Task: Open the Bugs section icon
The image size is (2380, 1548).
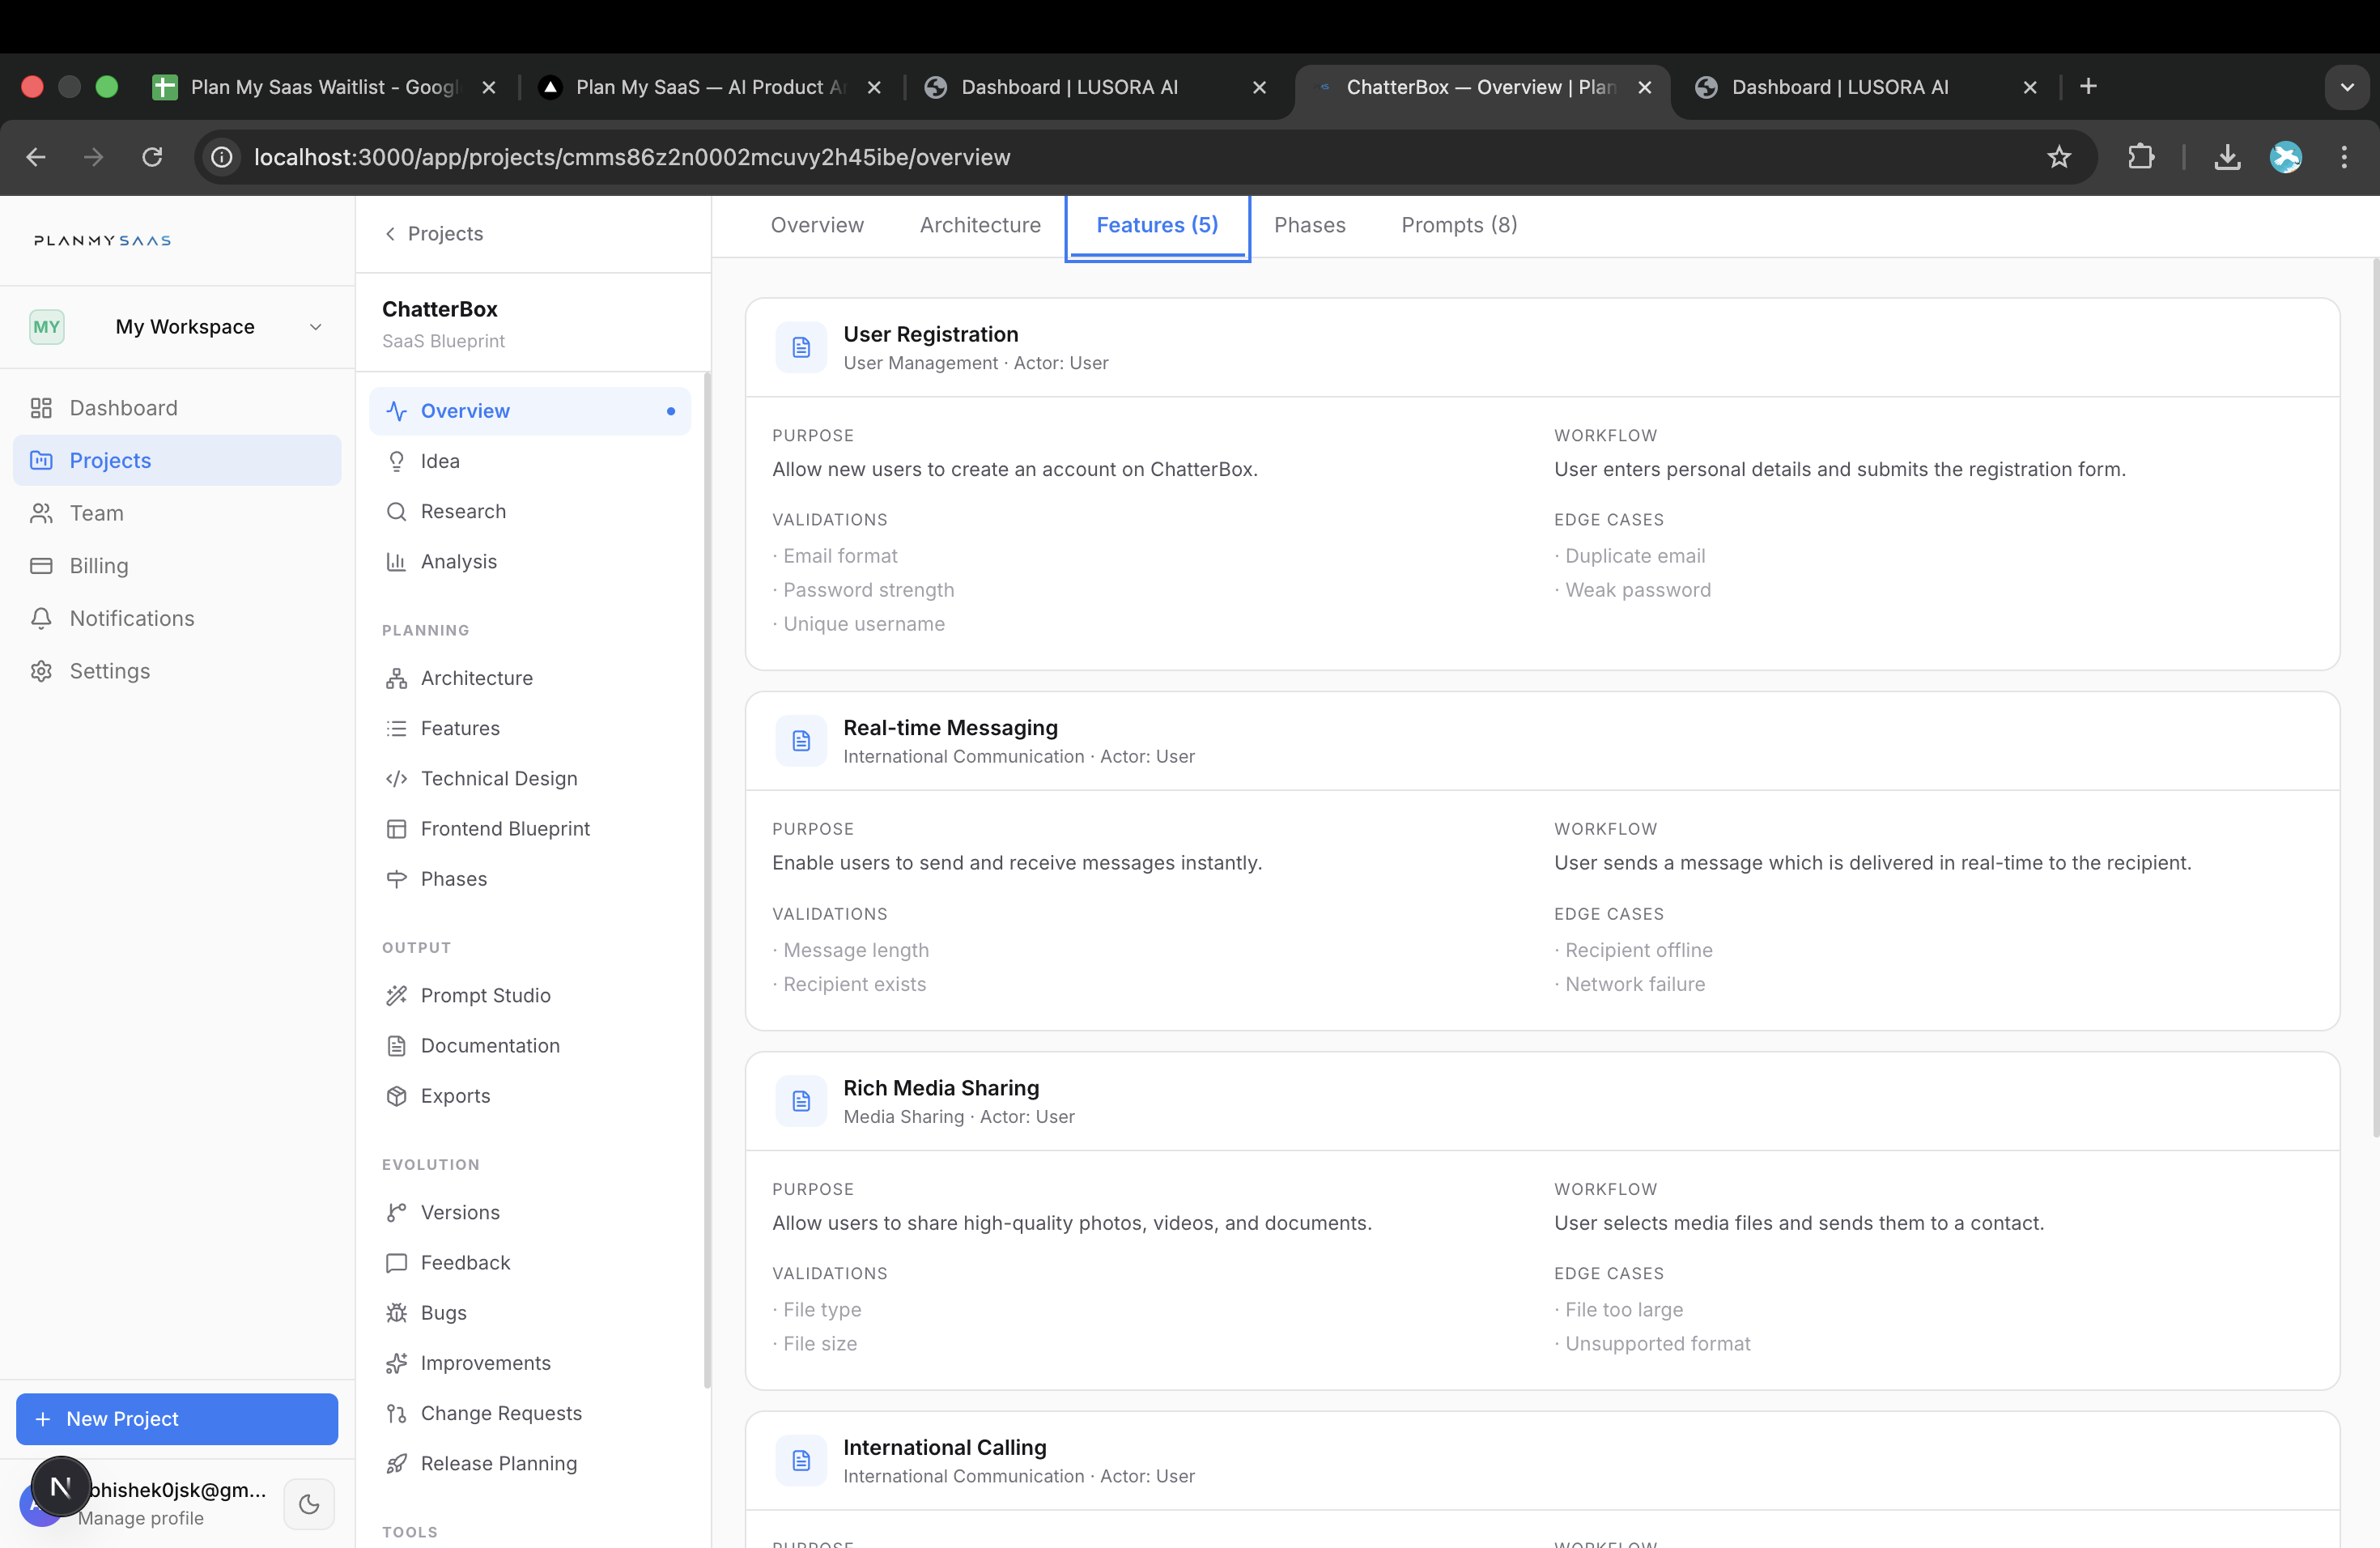Action: (x=397, y=1312)
